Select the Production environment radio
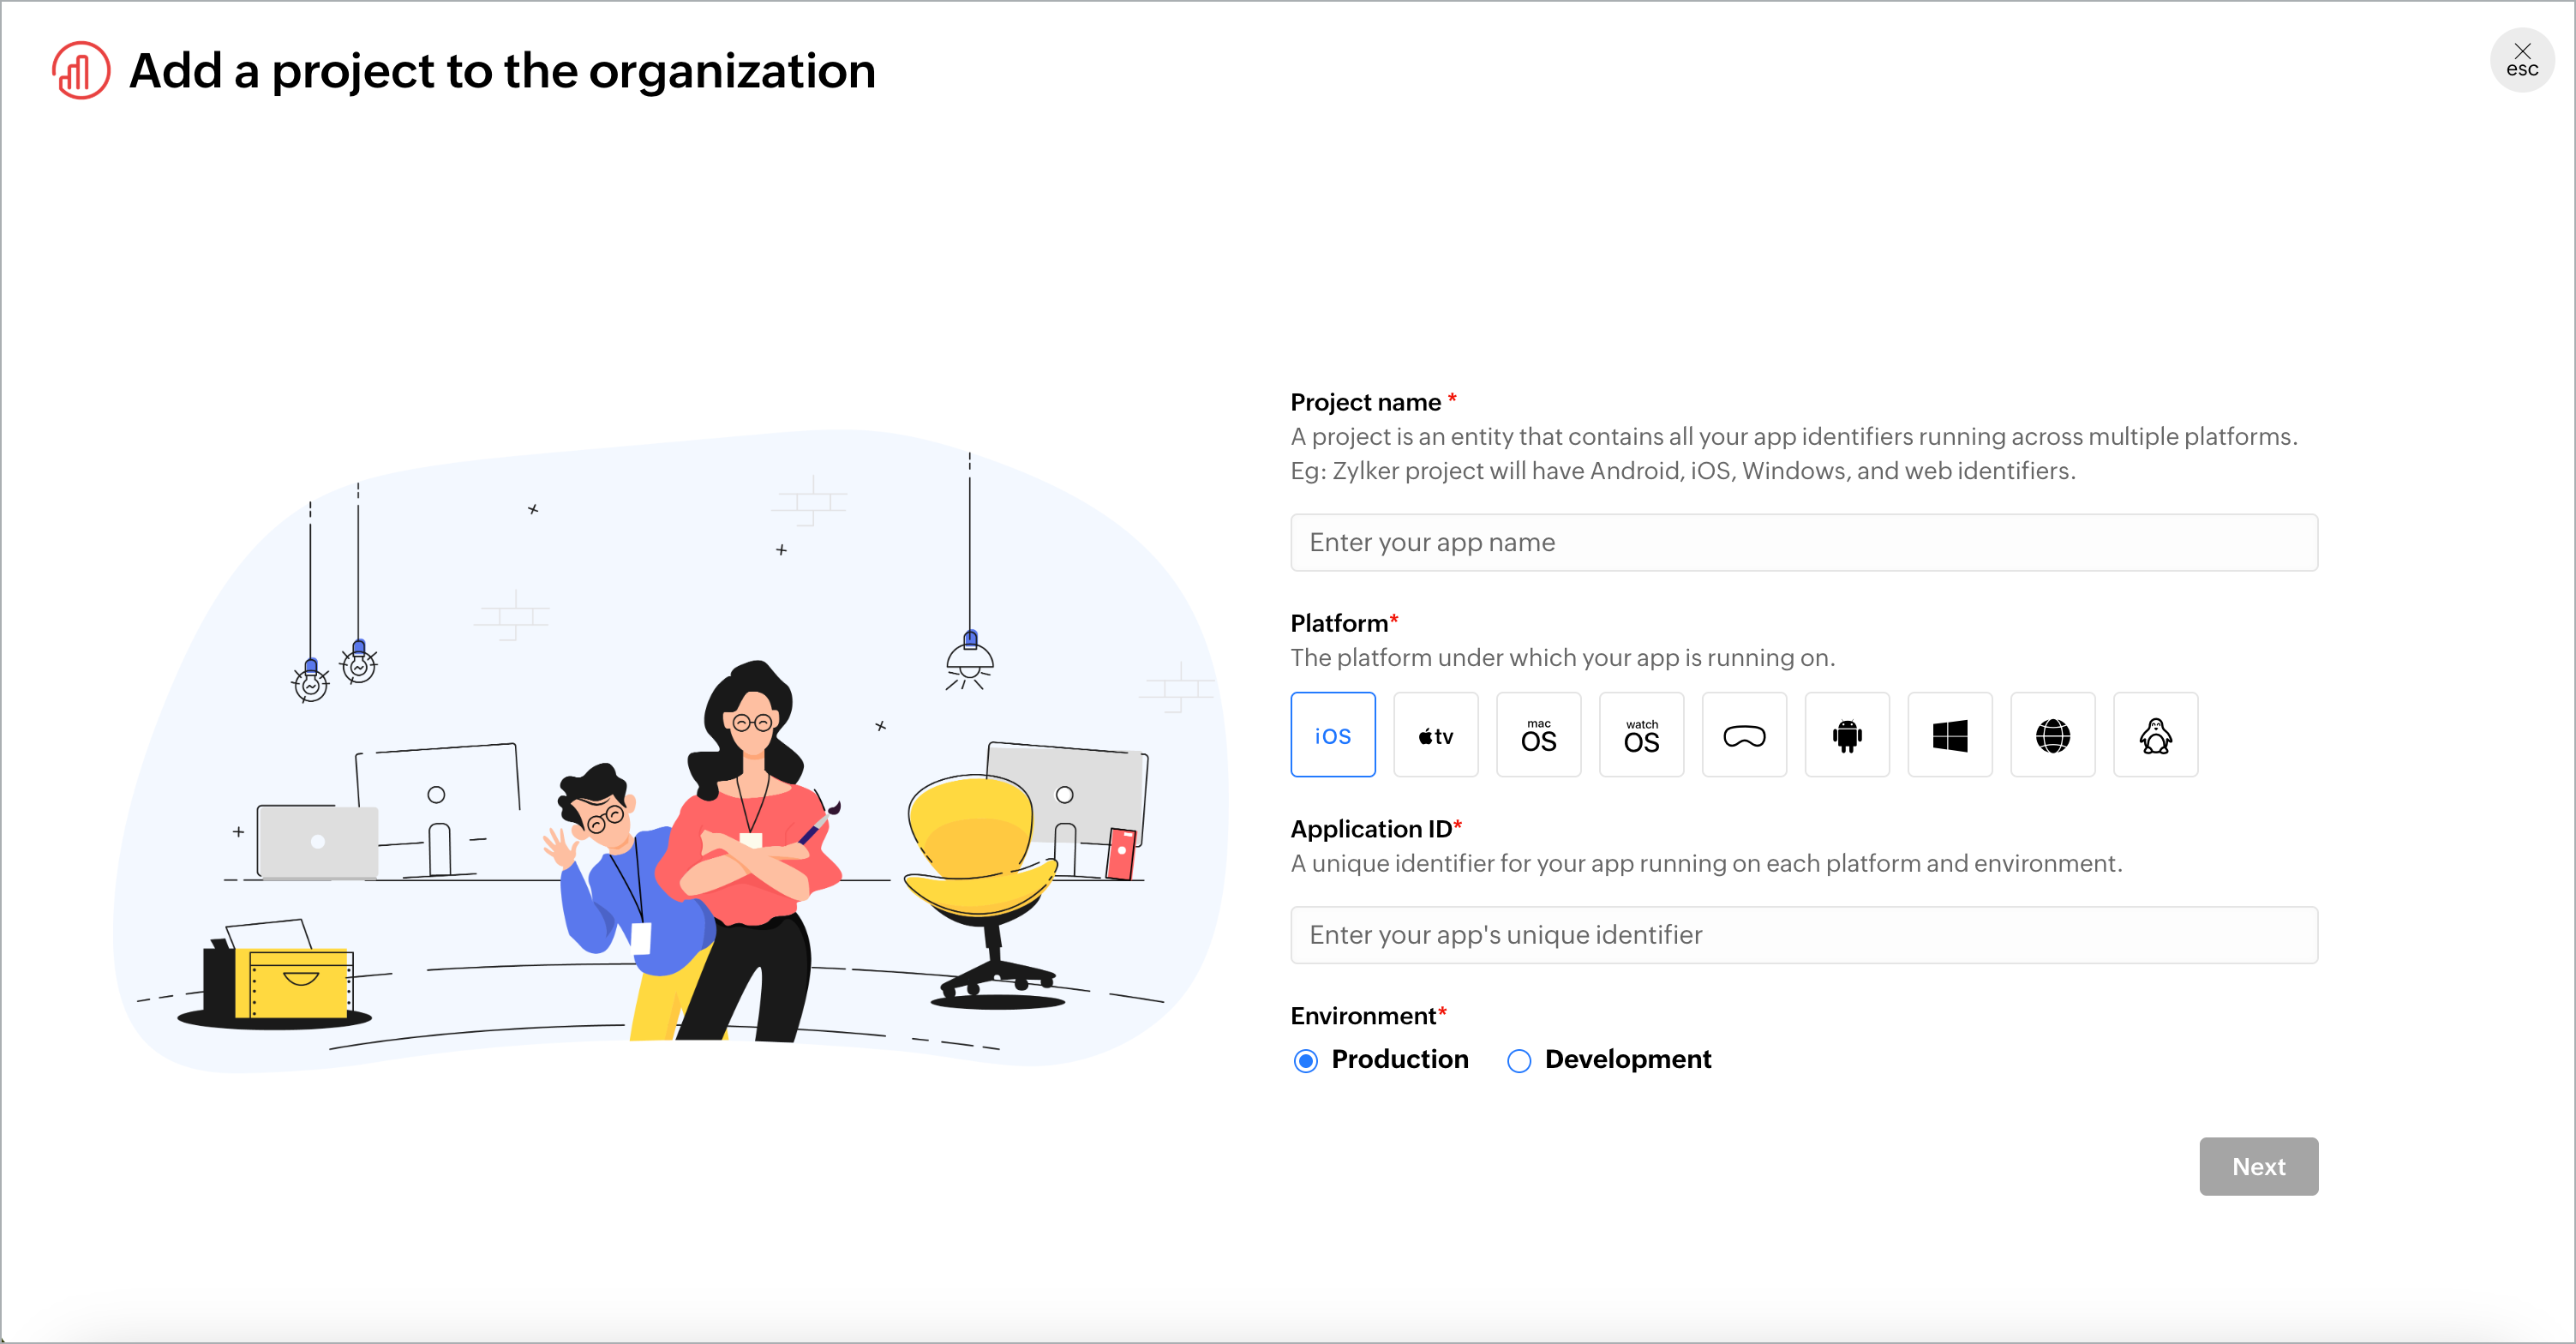 point(1305,1060)
